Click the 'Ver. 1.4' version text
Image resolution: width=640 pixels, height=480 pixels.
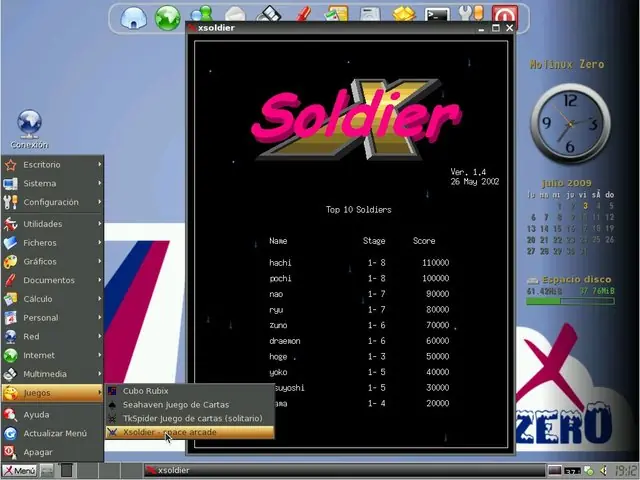tap(468, 172)
